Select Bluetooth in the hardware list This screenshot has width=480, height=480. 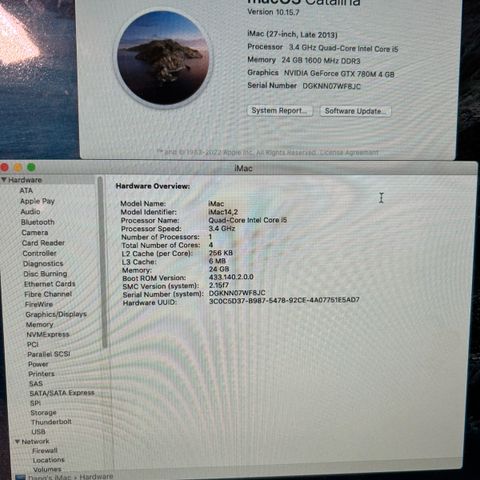(x=38, y=222)
